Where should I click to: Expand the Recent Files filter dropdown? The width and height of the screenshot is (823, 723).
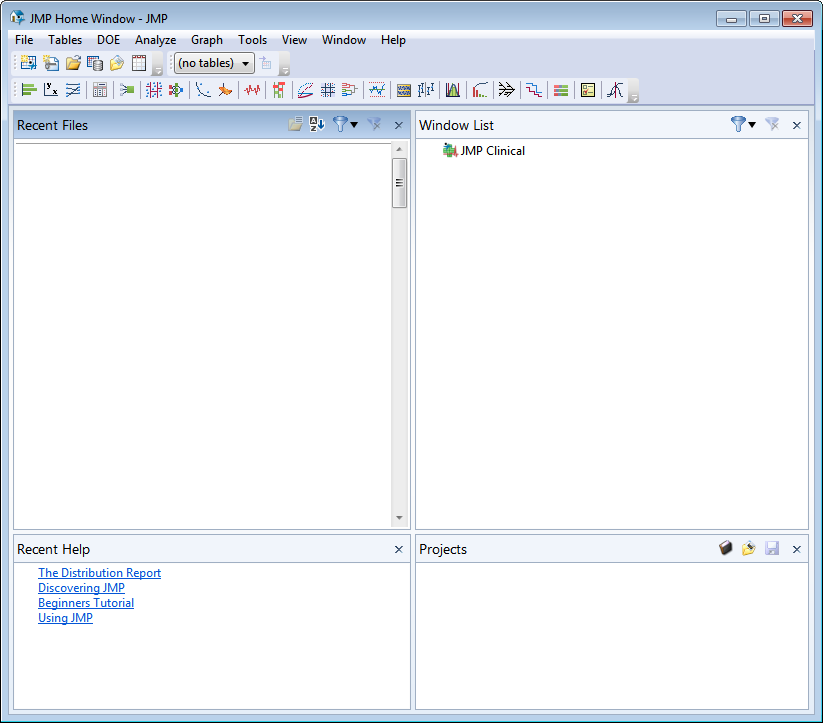[346, 125]
